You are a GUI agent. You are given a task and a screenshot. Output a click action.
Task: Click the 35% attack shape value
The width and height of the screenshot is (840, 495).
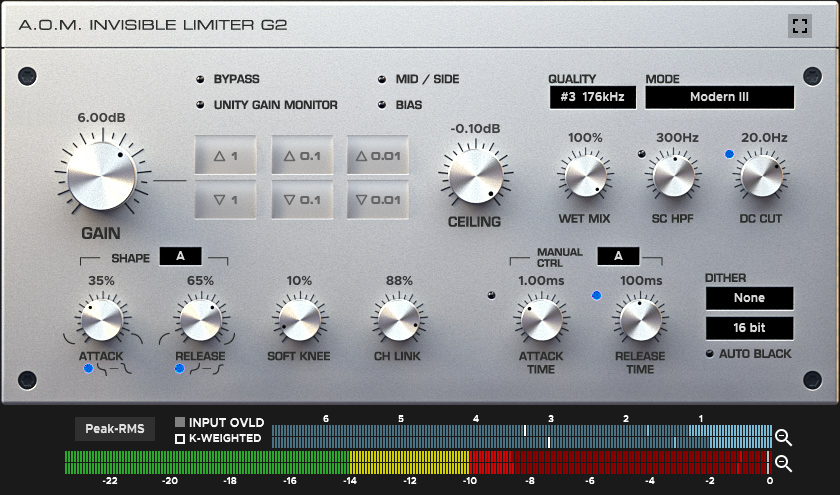[x=101, y=281]
